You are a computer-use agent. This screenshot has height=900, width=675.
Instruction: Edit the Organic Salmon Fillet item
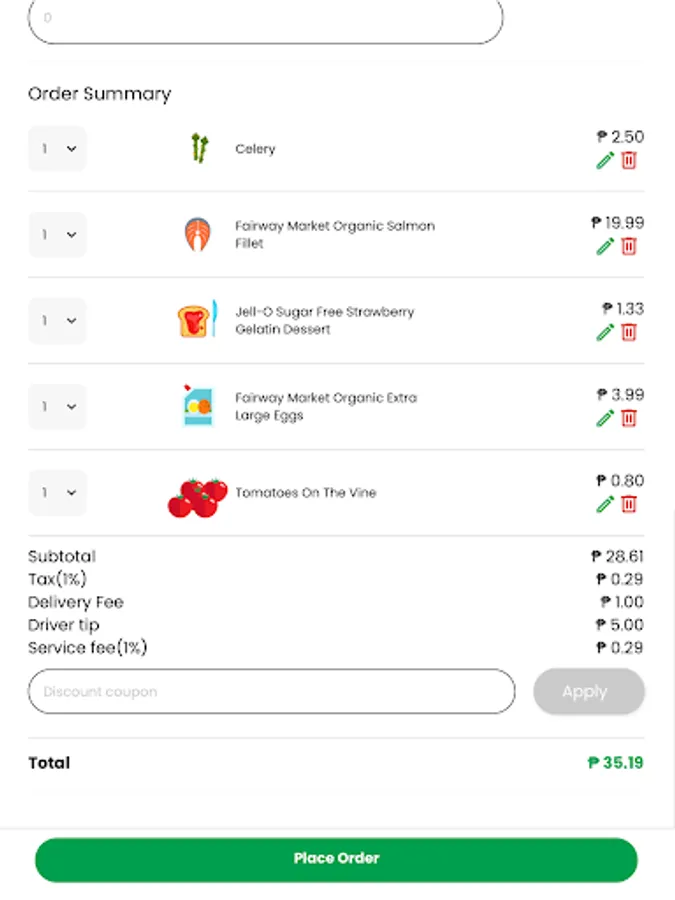tap(605, 247)
